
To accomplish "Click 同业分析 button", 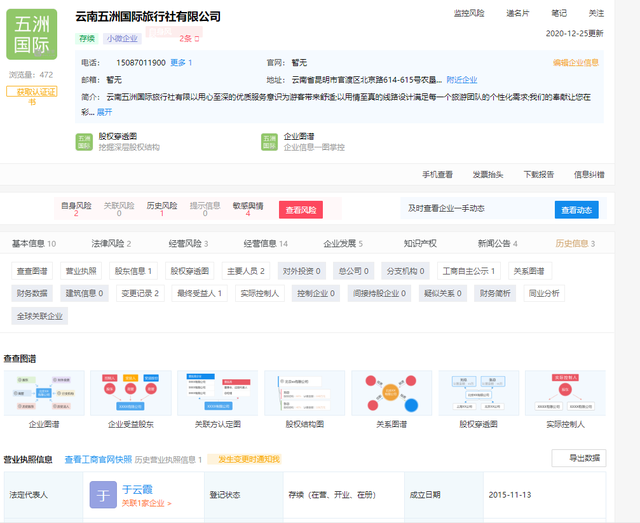I will point(544,293).
